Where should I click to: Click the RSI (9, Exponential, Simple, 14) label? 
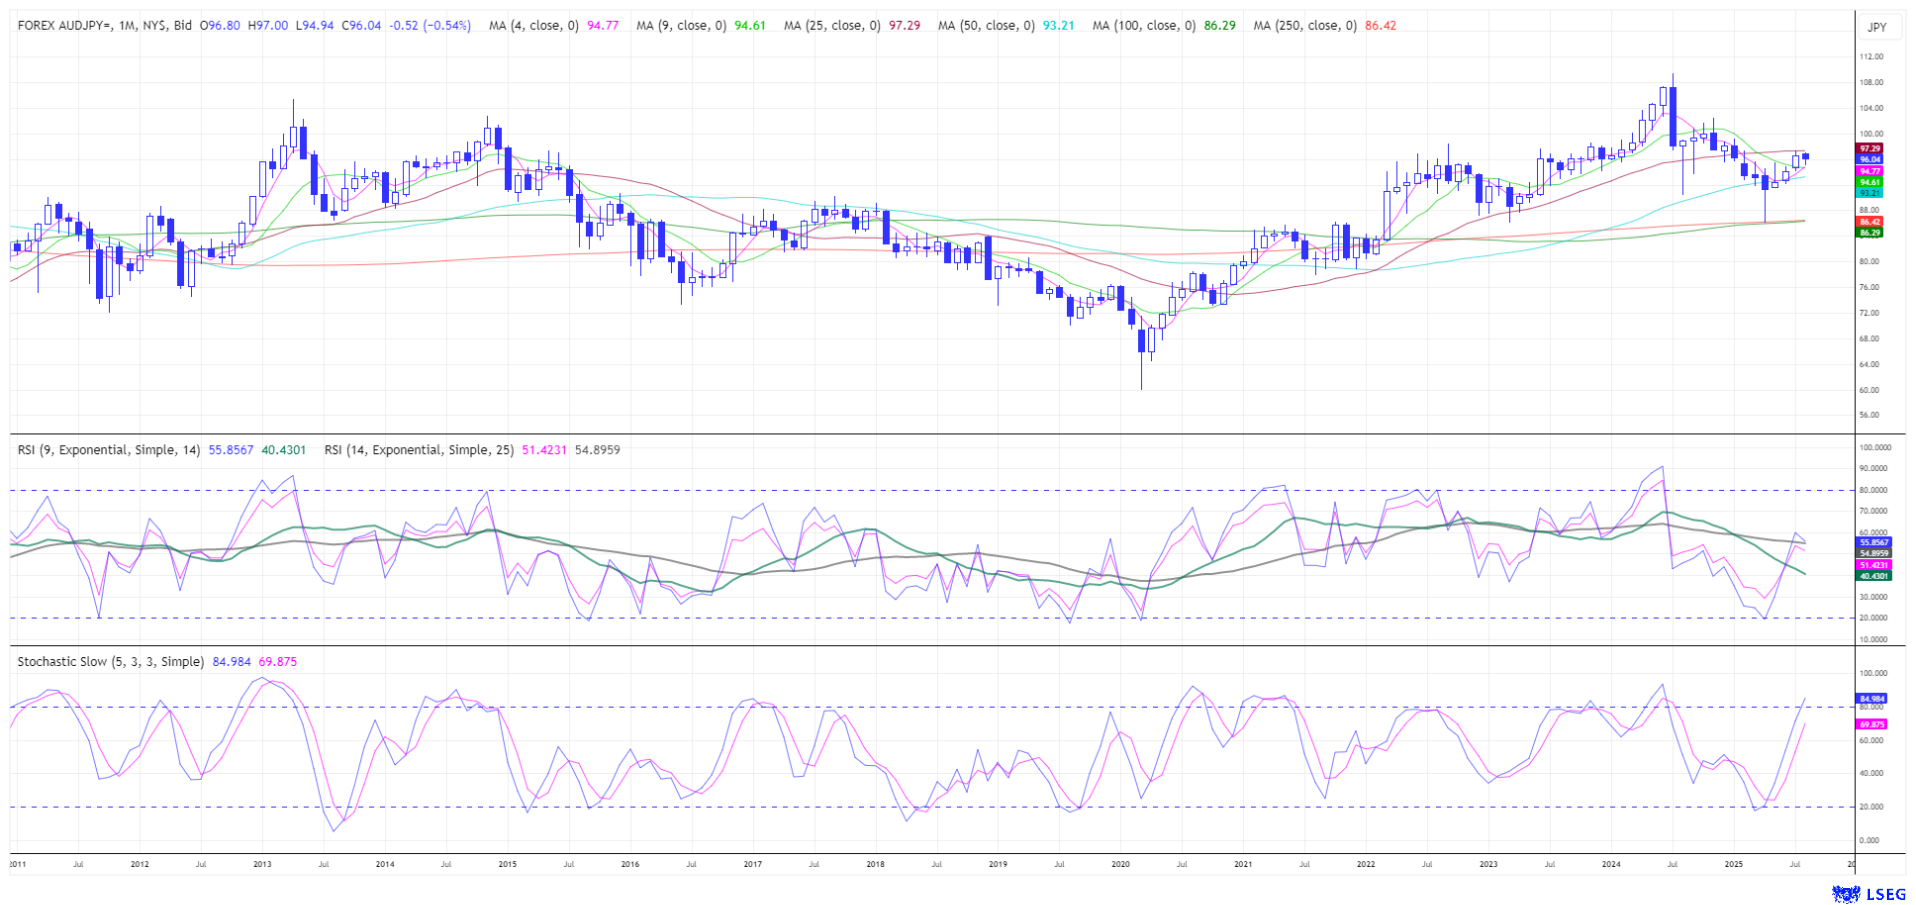109,450
